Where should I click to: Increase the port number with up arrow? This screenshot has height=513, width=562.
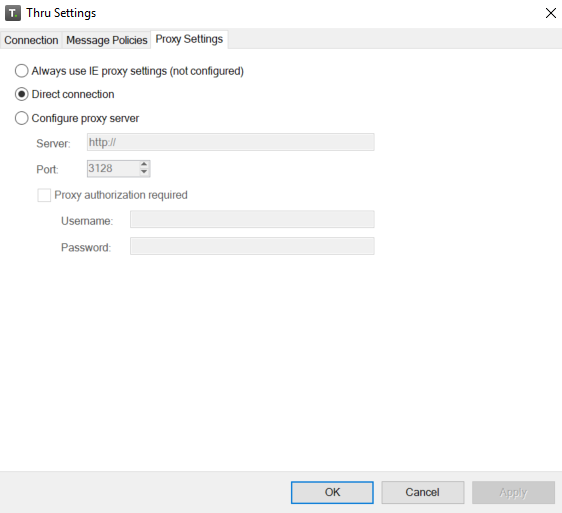tap(144, 165)
